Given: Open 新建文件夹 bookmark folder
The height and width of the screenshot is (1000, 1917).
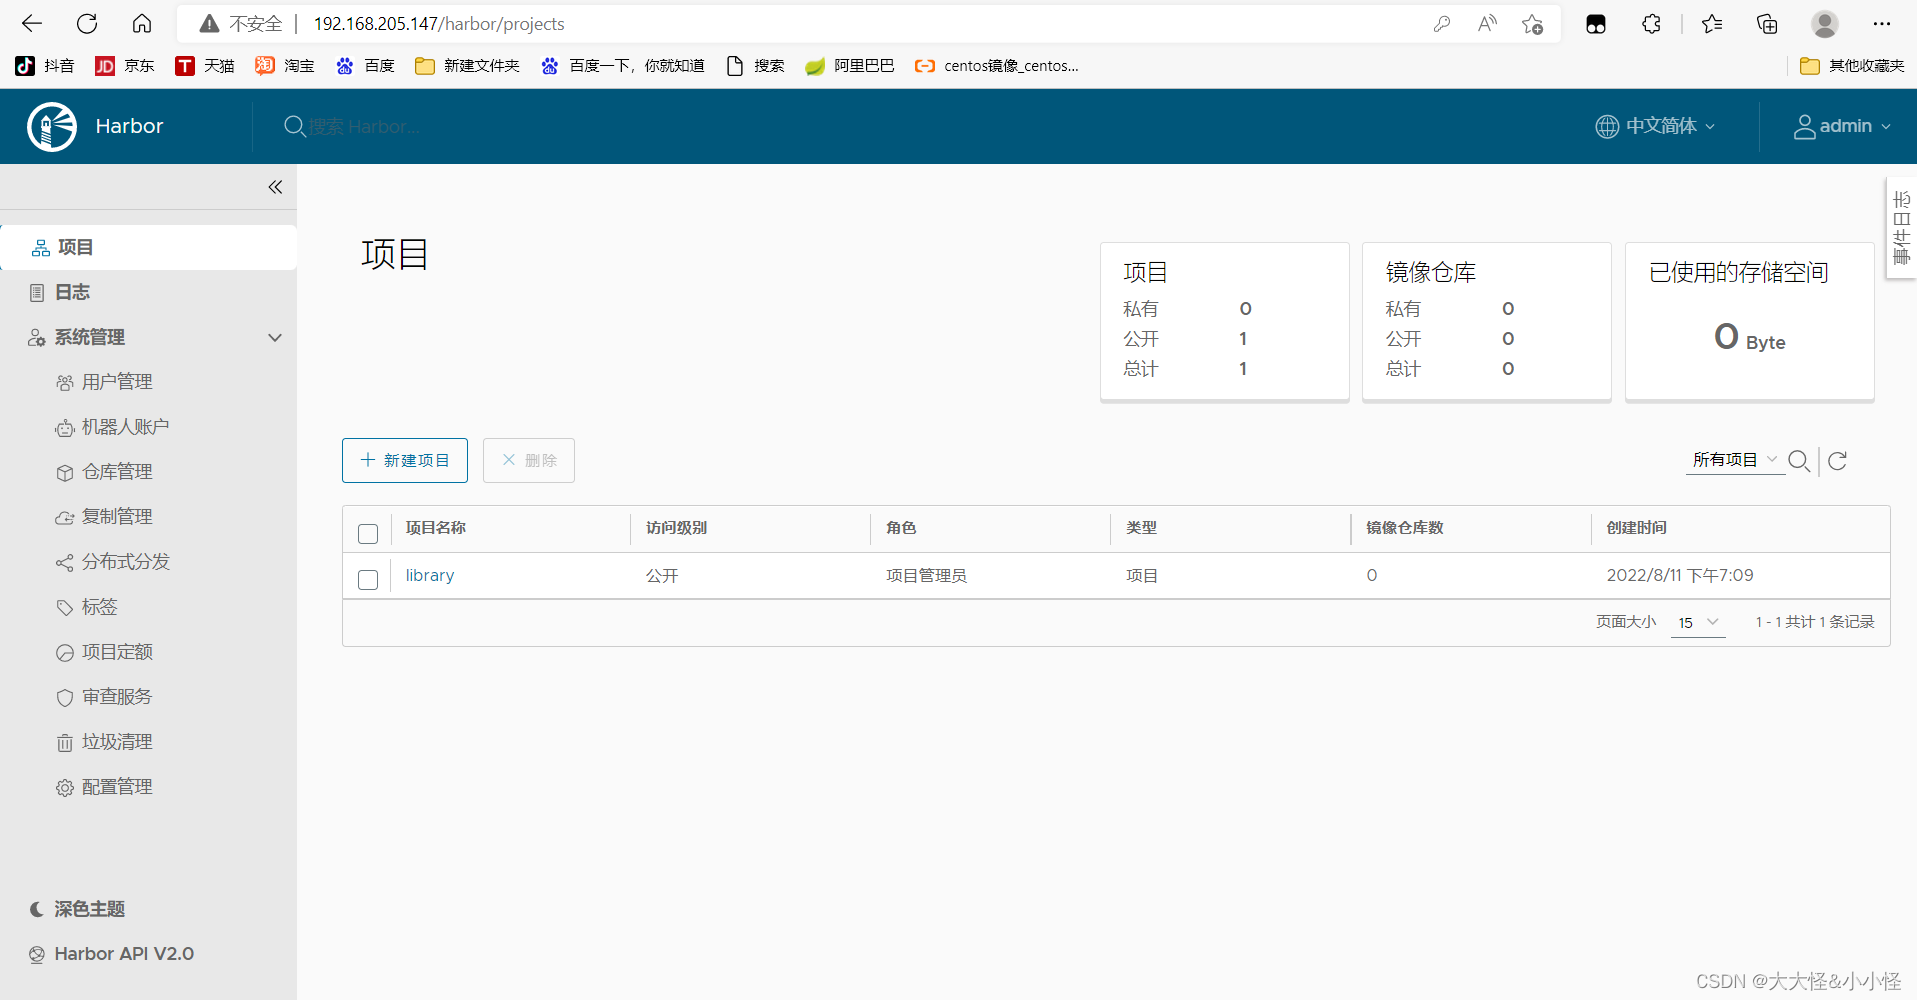Looking at the screenshot, I should coord(467,66).
